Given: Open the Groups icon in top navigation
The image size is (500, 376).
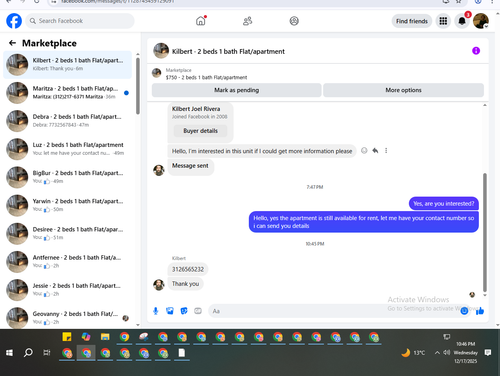Looking at the screenshot, I should (294, 21).
